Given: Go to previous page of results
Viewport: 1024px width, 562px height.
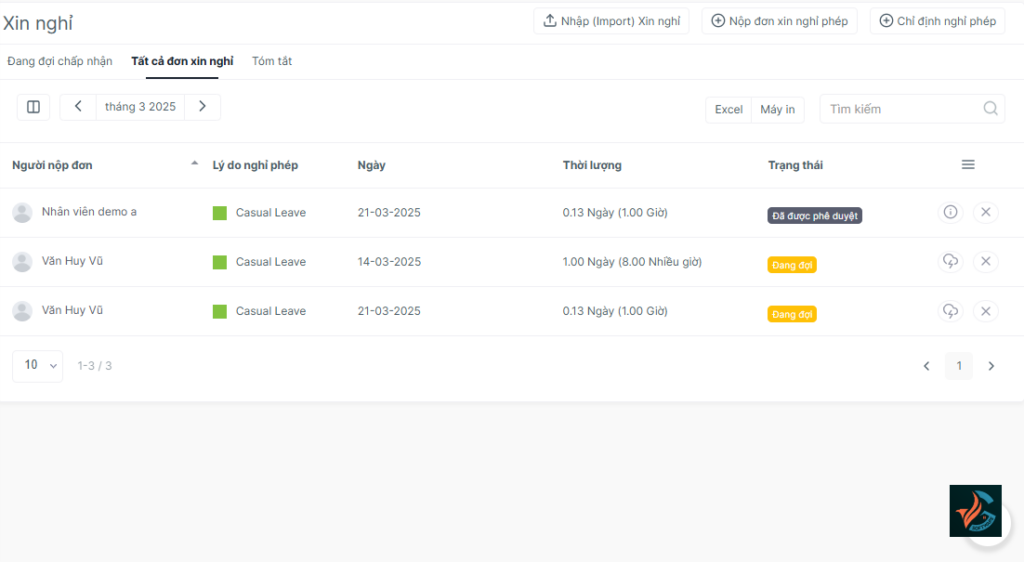Looking at the screenshot, I should 926,366.
